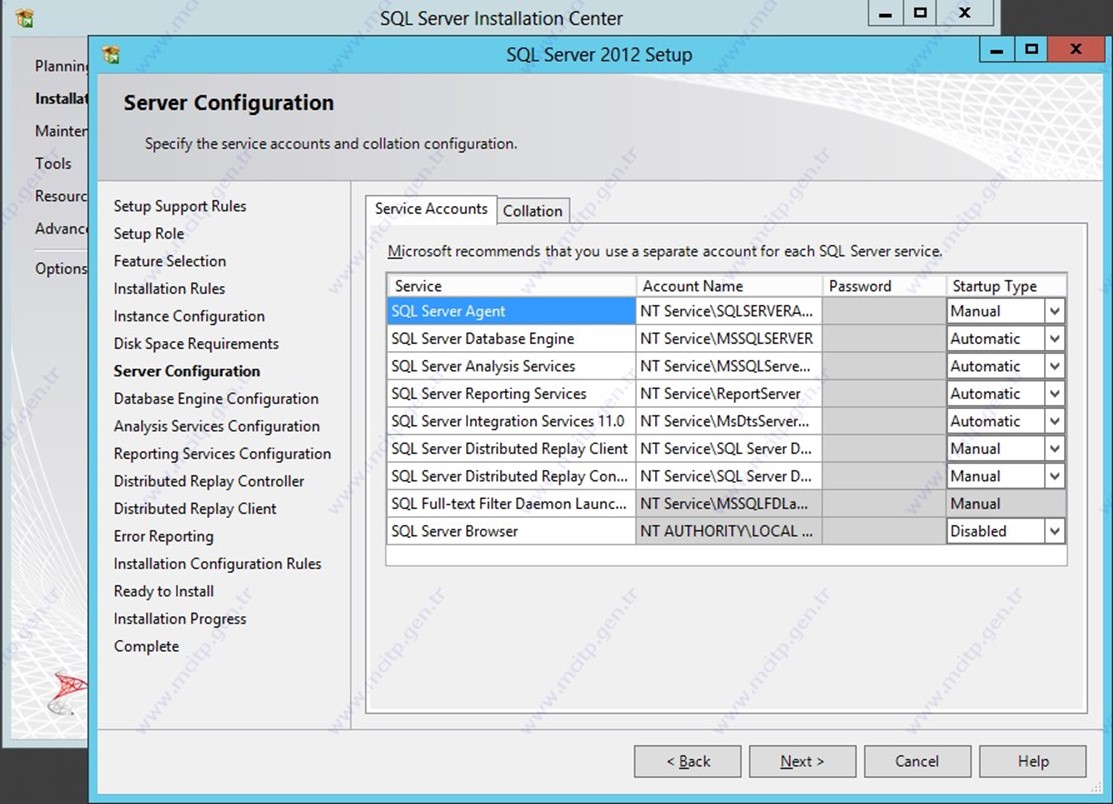Click the Password field for SQL Server Agent
Image resolution: width=1113 pixels, height=804 pixels.
click(x=884, y=311)
